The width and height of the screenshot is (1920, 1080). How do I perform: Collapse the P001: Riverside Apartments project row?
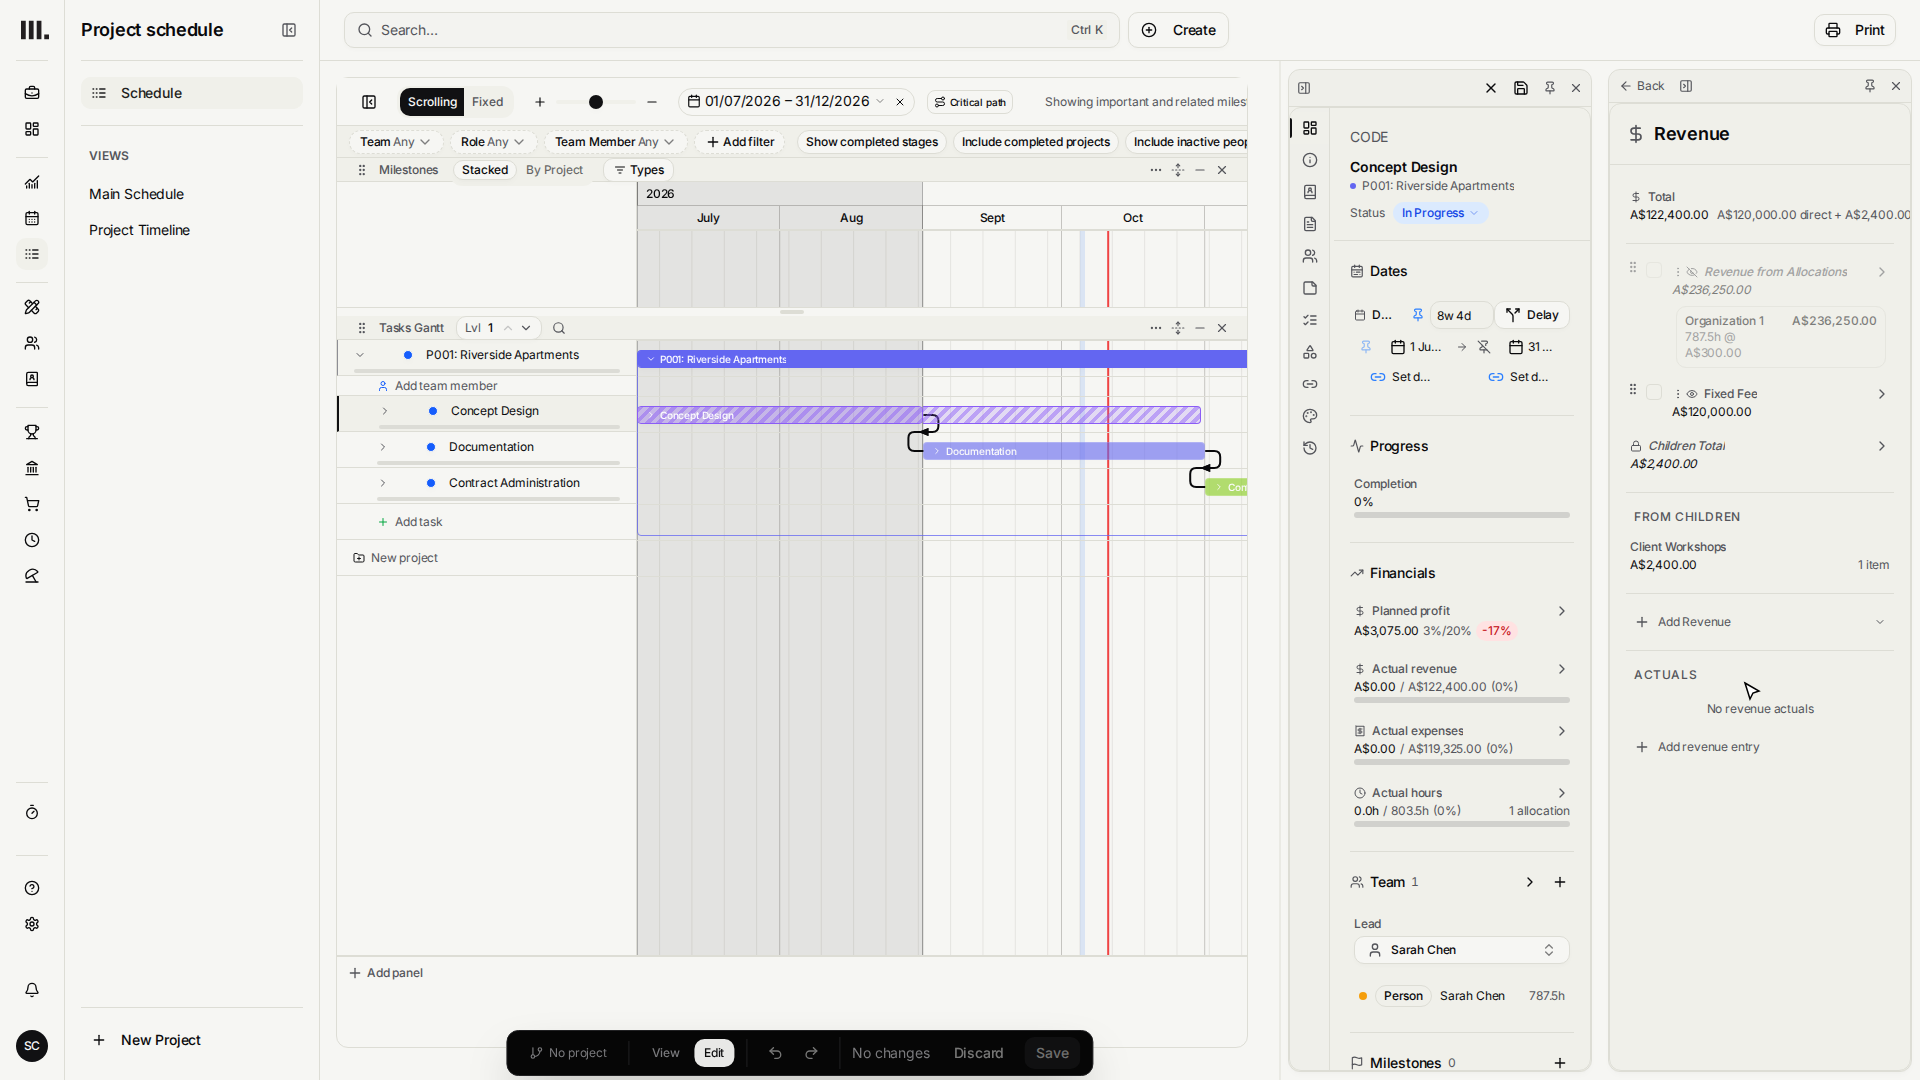[360, 355]
